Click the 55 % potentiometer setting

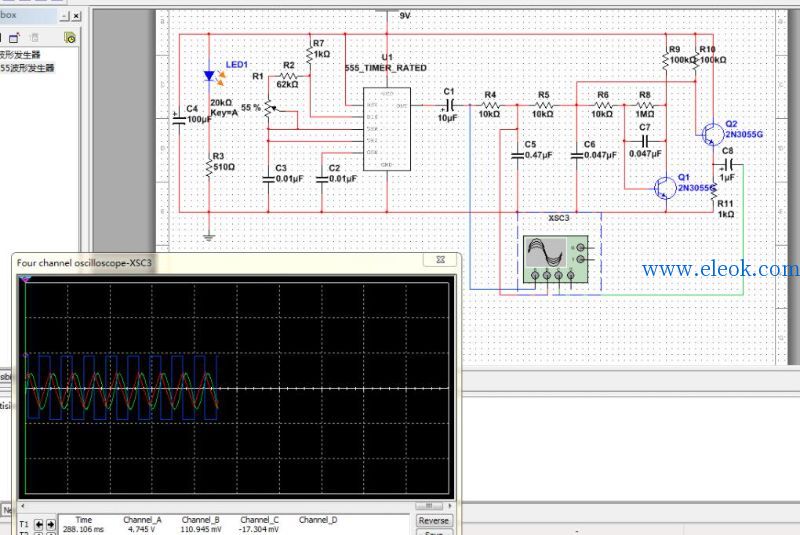(x=251, y=108)
